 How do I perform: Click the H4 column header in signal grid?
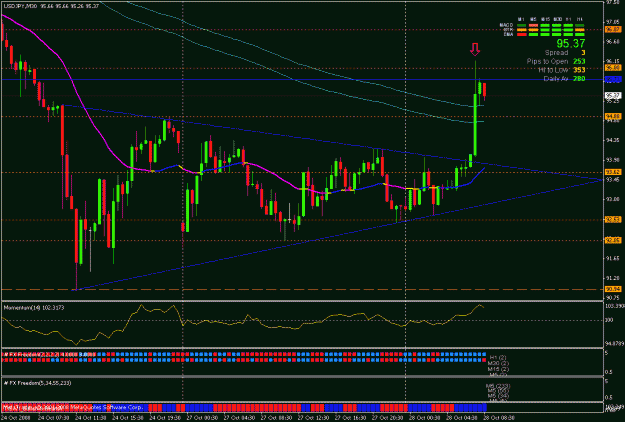click(580, 19)
